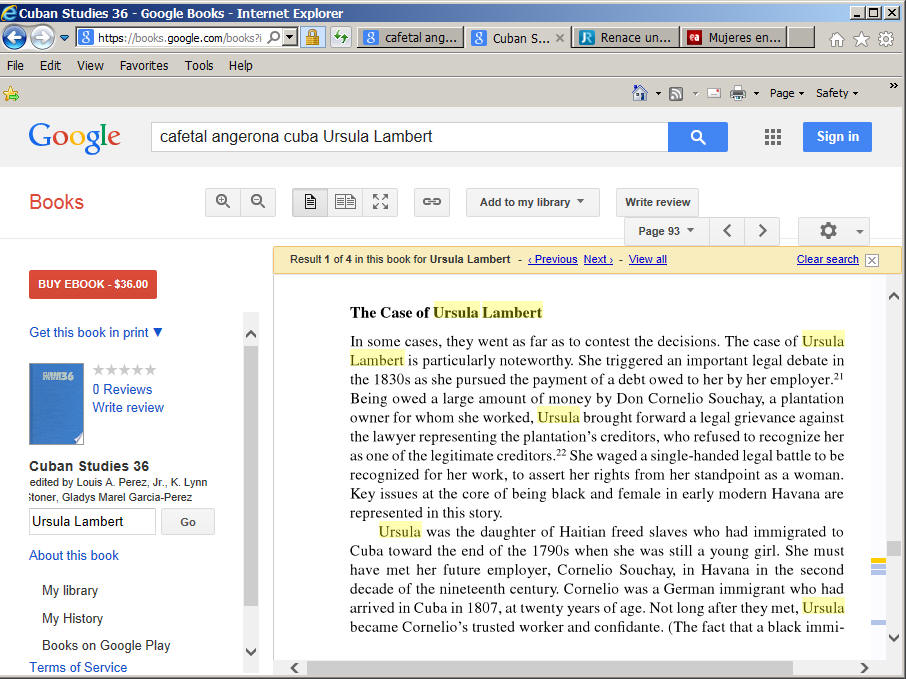Open the Favorites menu
Screen dimensions: 906x679
pos(144,65)
